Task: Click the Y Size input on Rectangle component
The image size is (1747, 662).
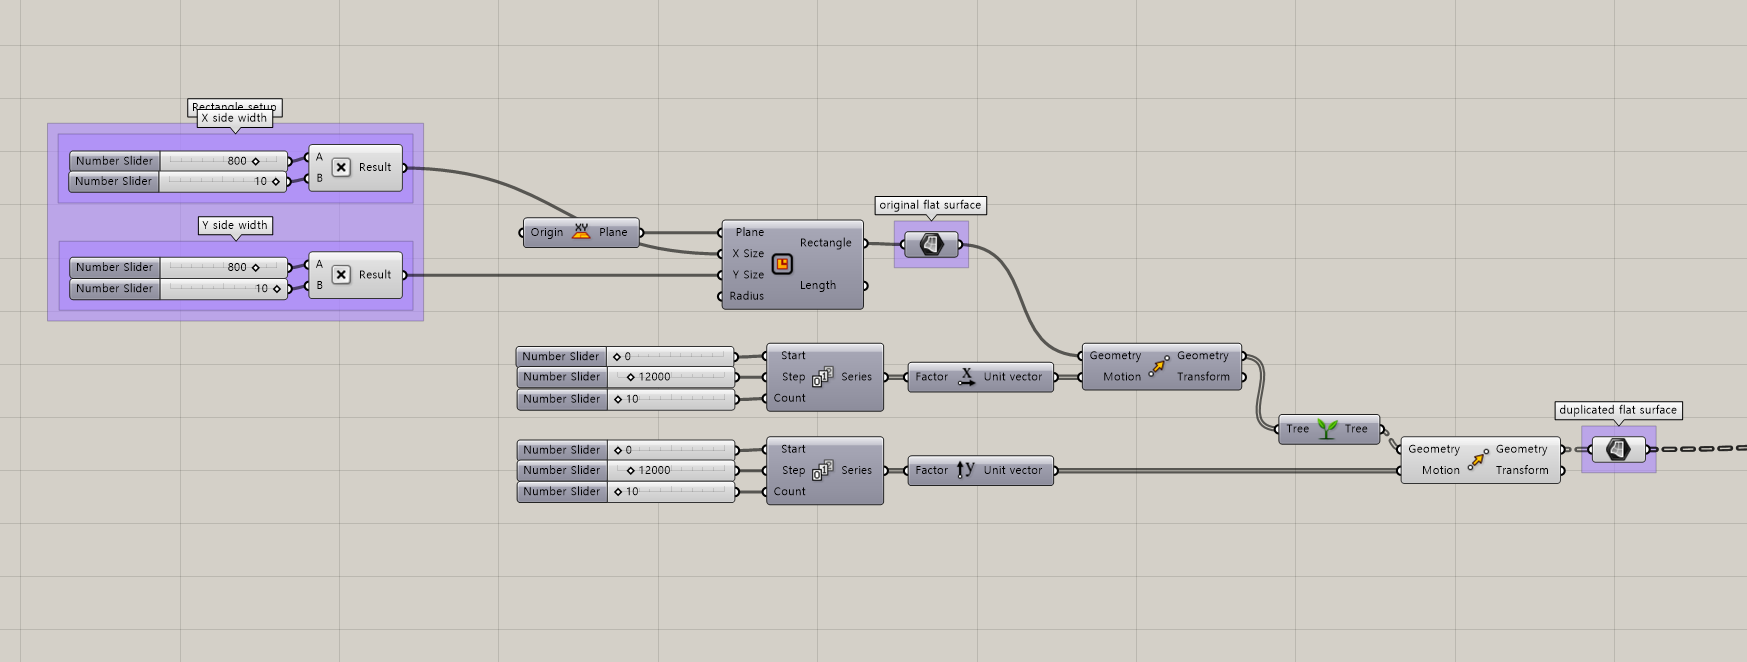Action: (x=748, y=275)
